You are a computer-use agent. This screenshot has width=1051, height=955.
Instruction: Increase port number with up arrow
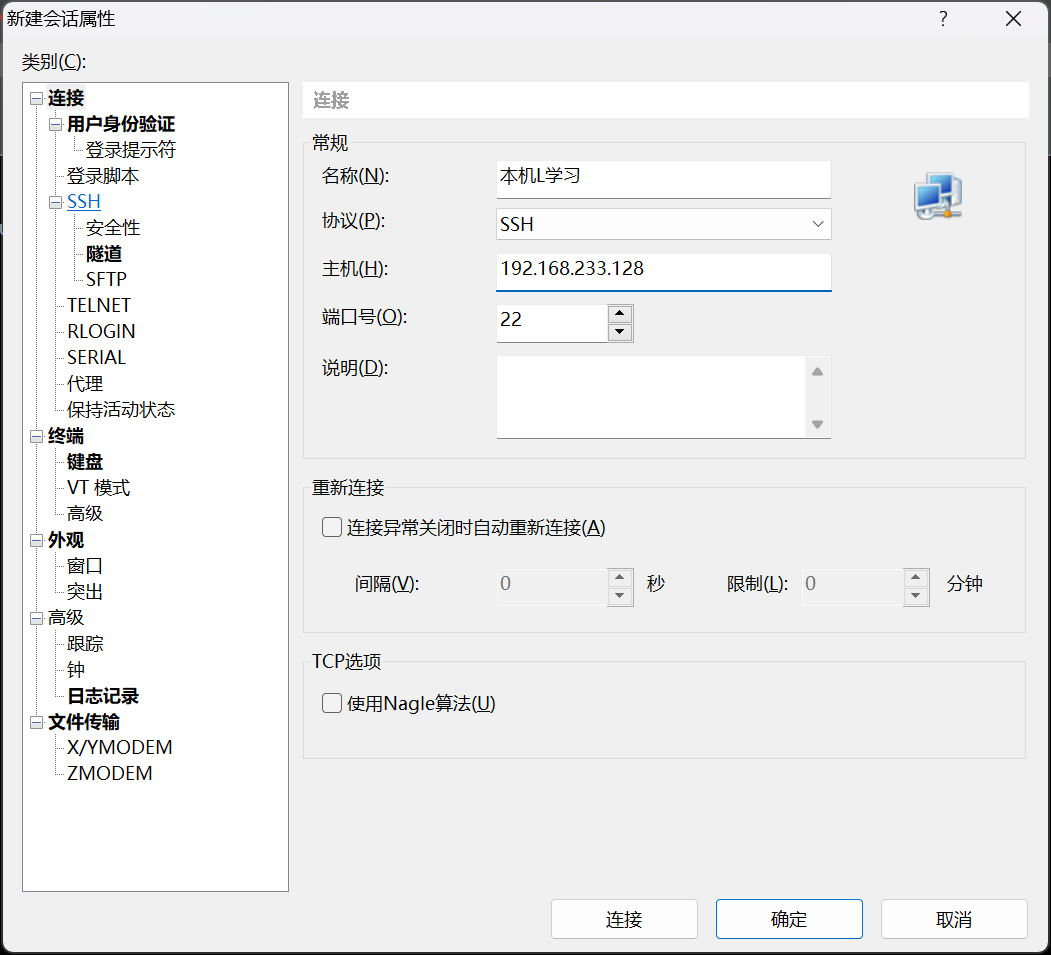point(620,313)
